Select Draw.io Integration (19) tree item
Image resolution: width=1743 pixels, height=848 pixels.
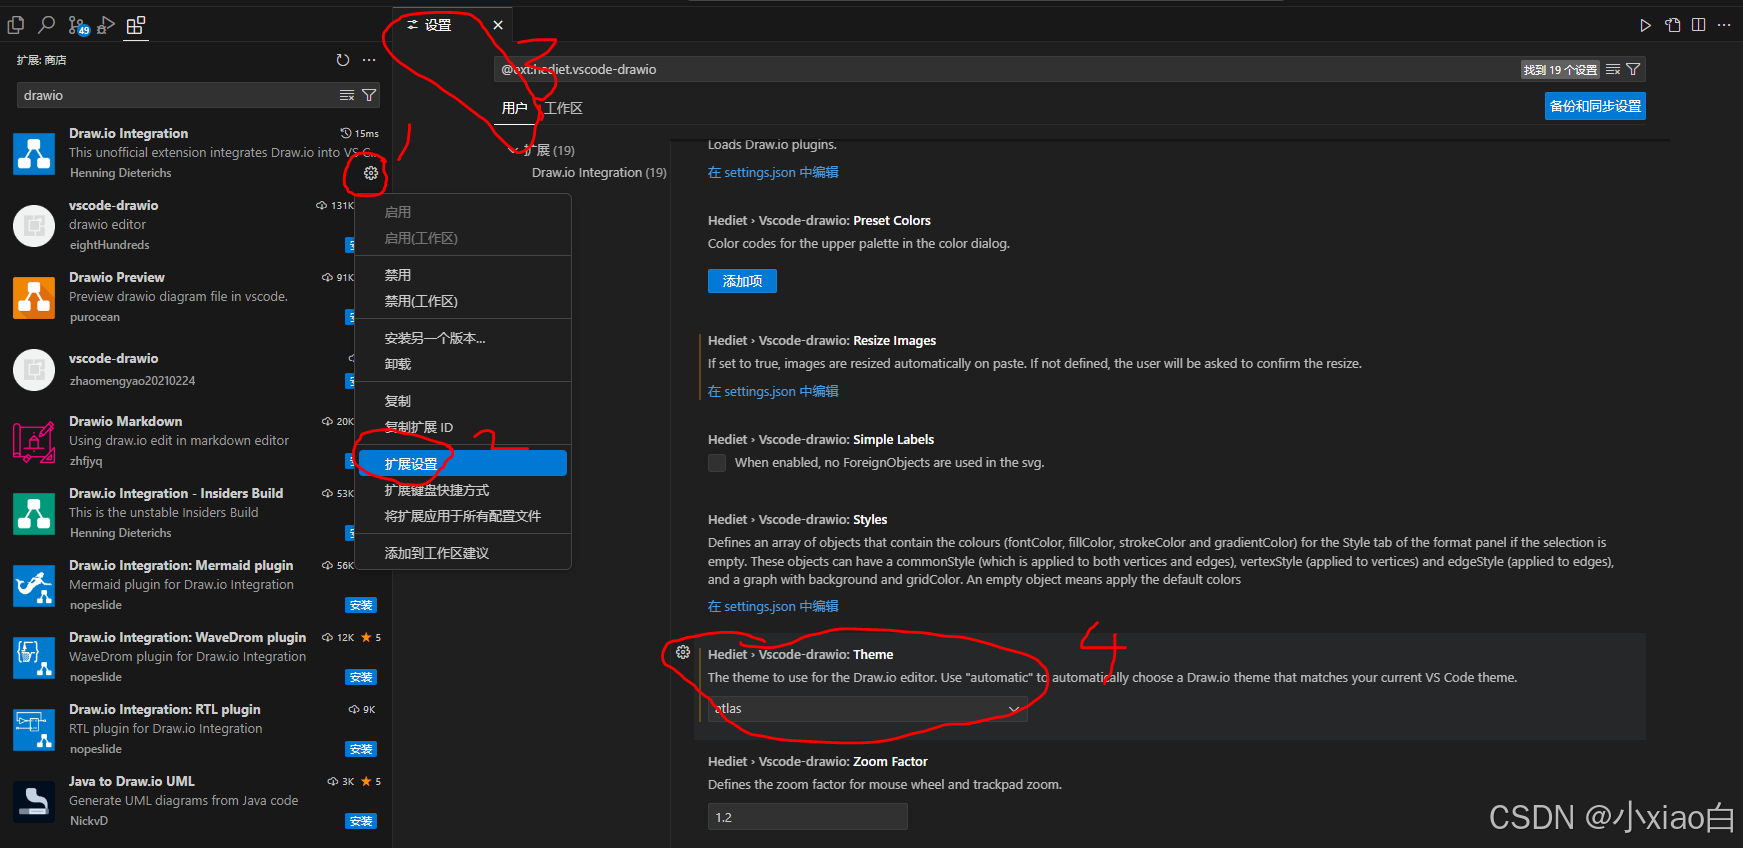pos(599,173)
